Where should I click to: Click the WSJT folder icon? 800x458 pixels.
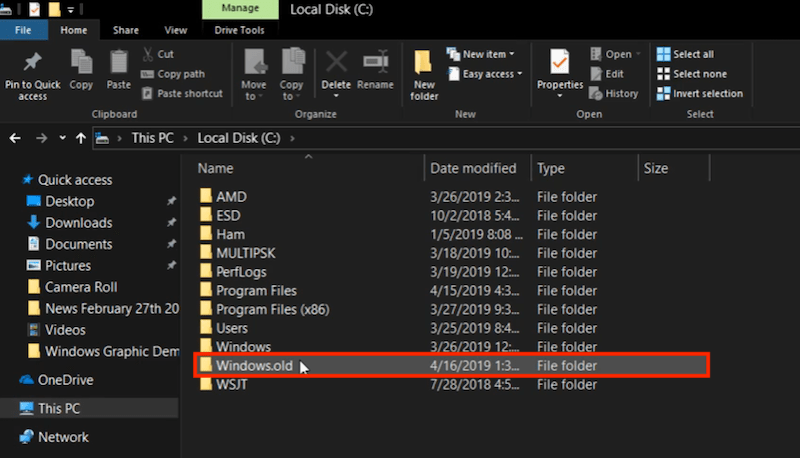coord(206,384)
